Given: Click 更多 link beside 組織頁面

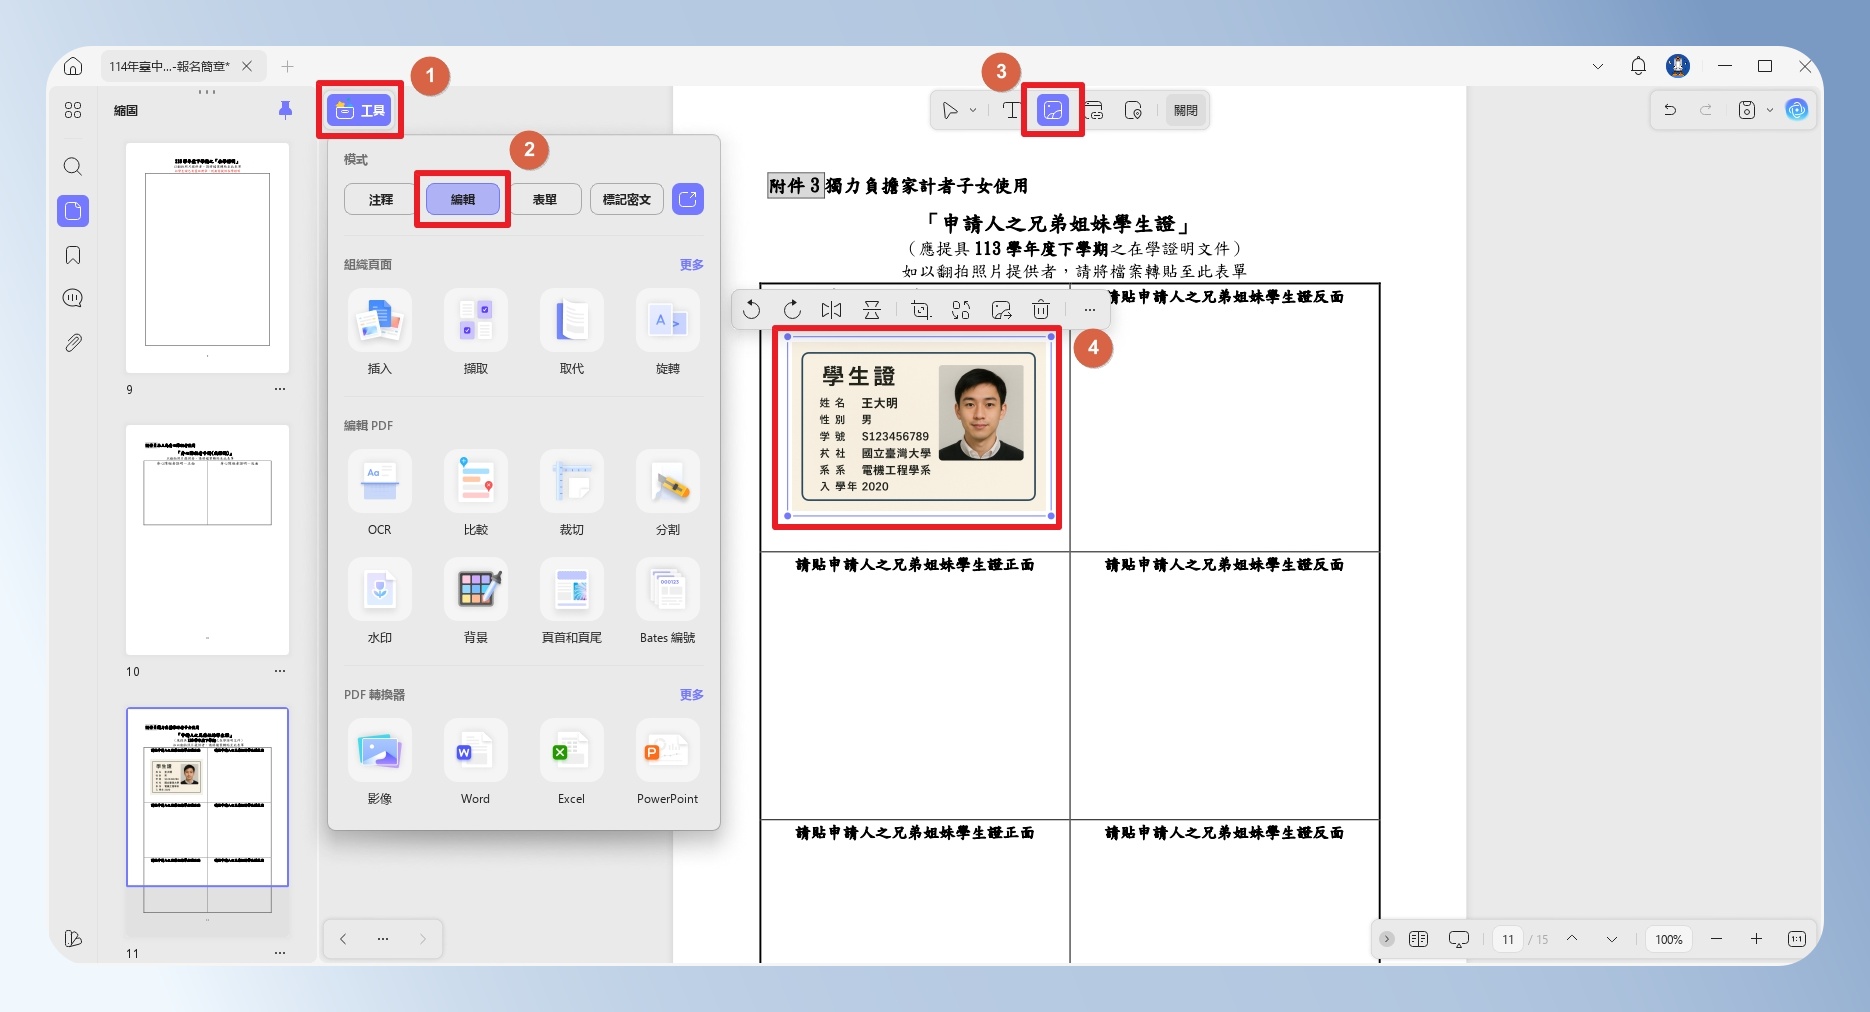Looking at the screenshot, I should click(692, 264).
